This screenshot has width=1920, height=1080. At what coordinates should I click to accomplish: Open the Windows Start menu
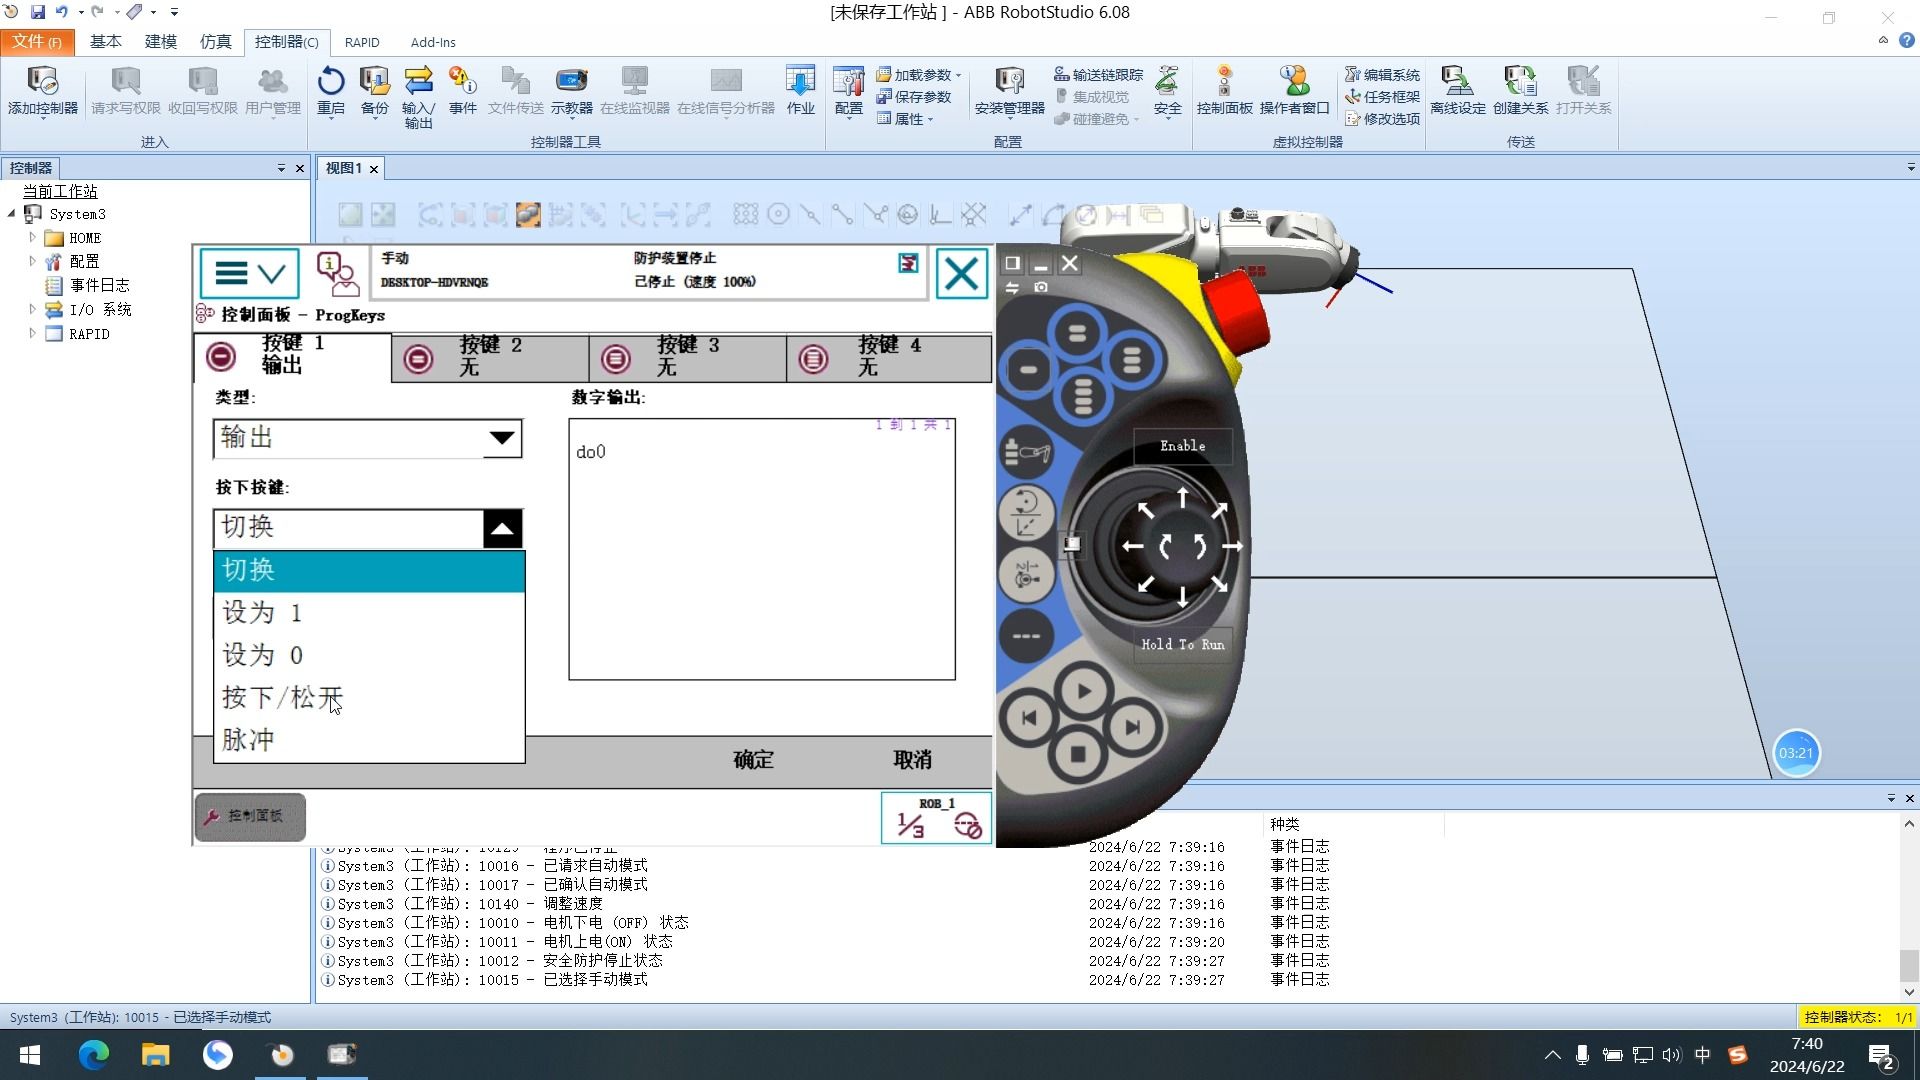click(x=30, y=1054)
